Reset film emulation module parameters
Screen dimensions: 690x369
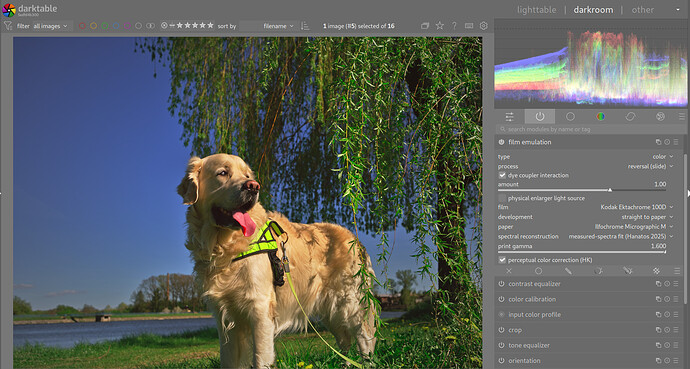(x=667, y=142)
